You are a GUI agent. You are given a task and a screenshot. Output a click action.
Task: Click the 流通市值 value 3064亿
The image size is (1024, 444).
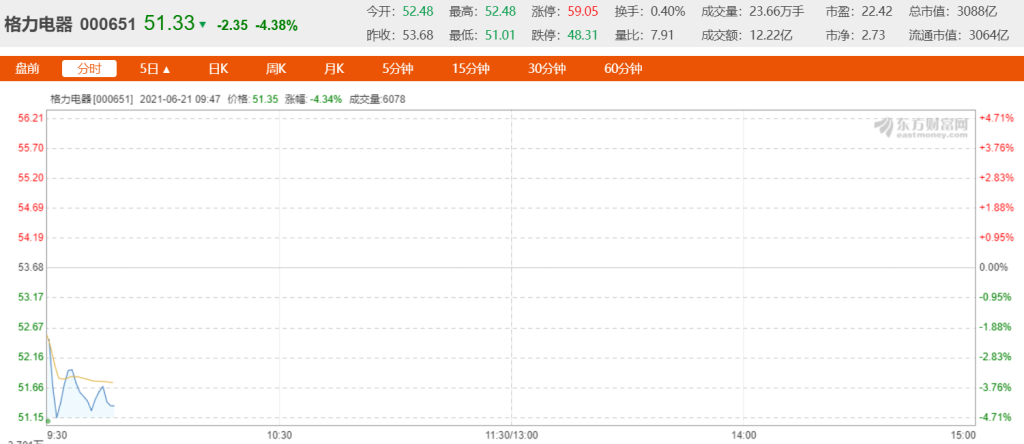[989, 35]
